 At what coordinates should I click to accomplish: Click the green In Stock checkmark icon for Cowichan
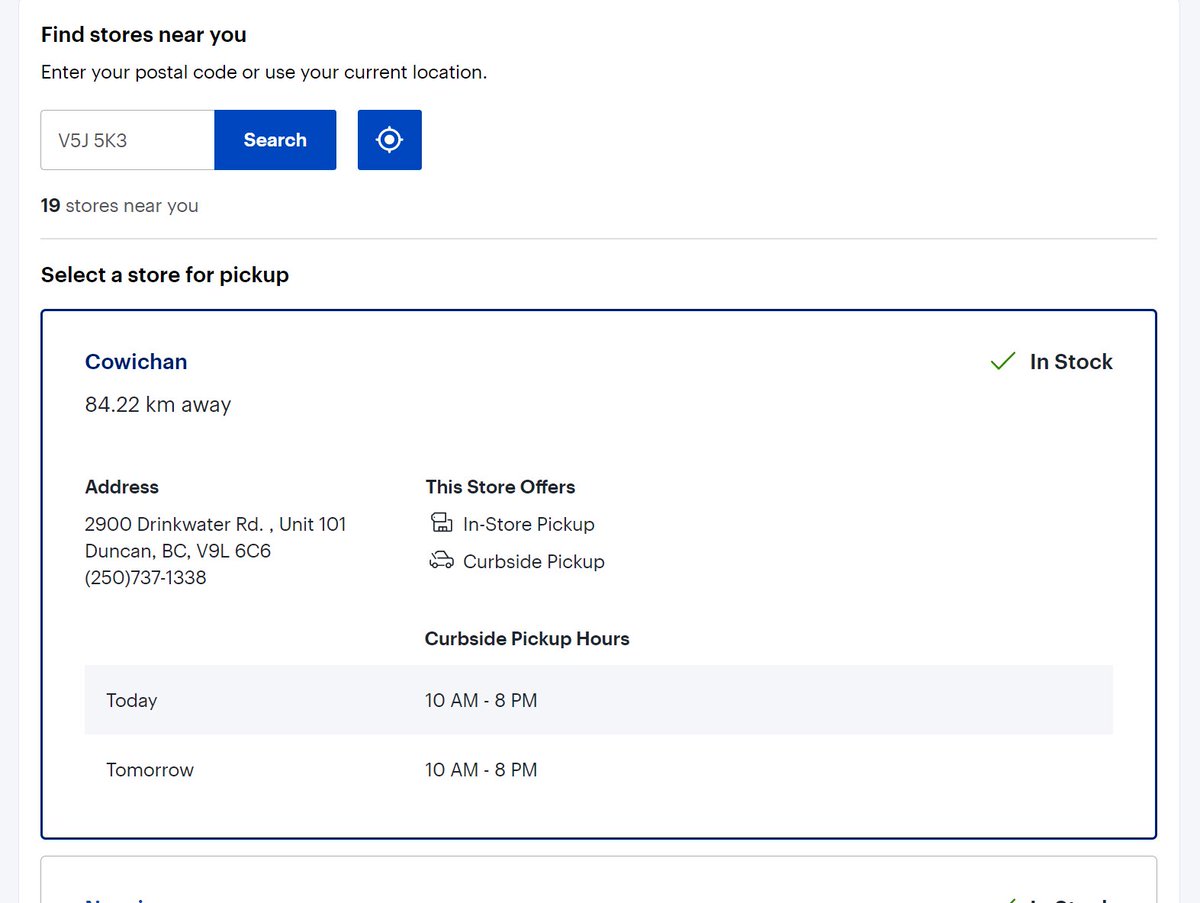click(x=1003, y=362)
